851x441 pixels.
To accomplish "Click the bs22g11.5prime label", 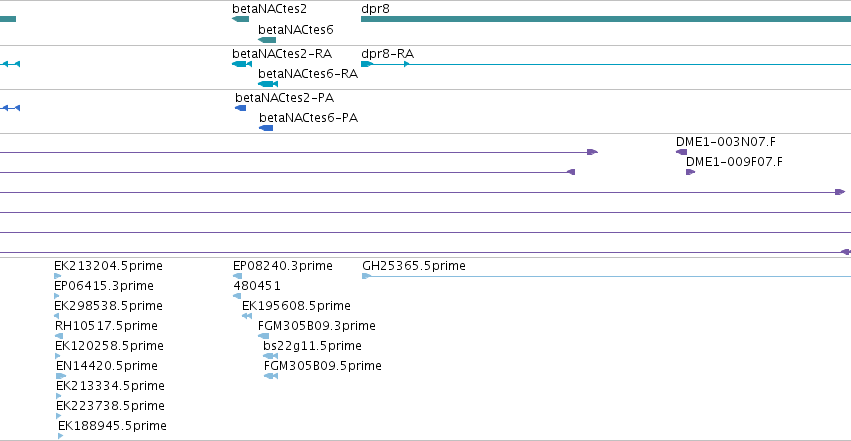I will [x=312, y=346].
